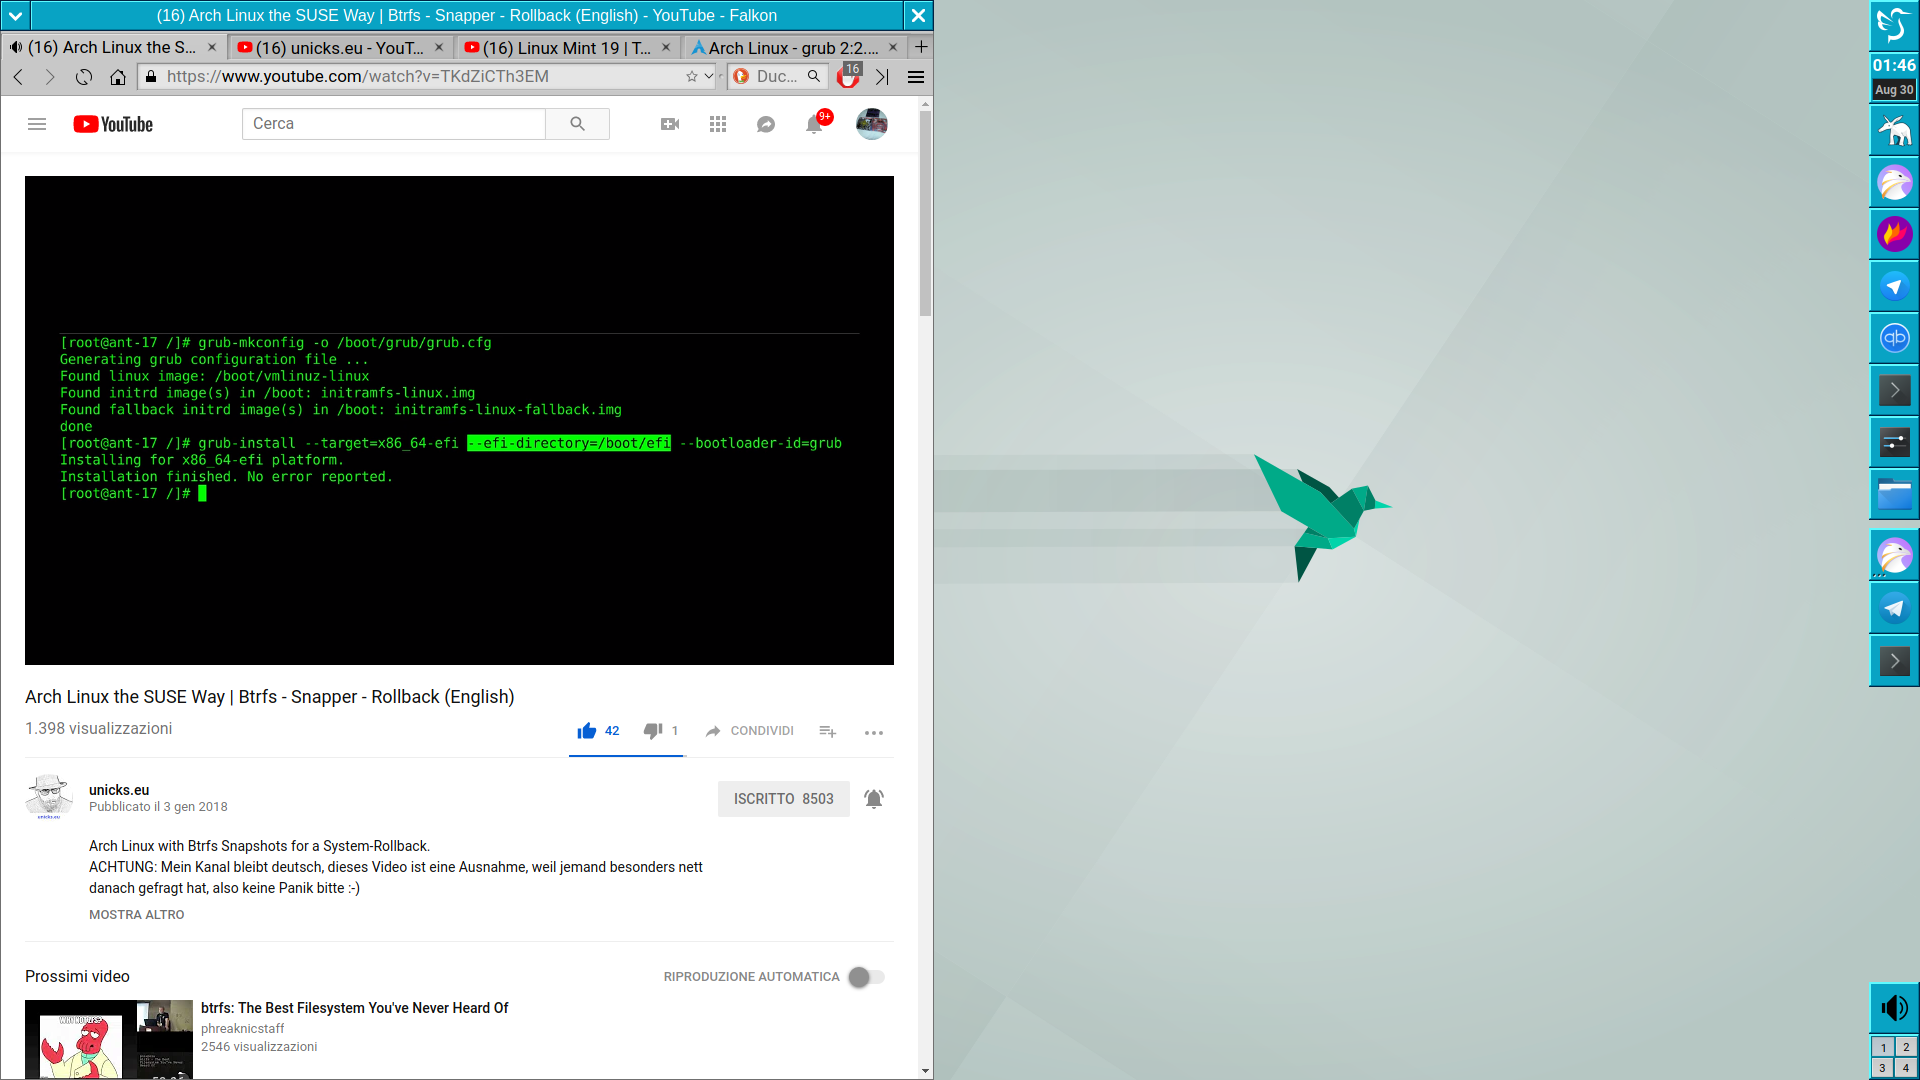This screenshot has height=1080, width=1920.
Task: Open a terminal from the side panel
Action: coord(1893,390)
